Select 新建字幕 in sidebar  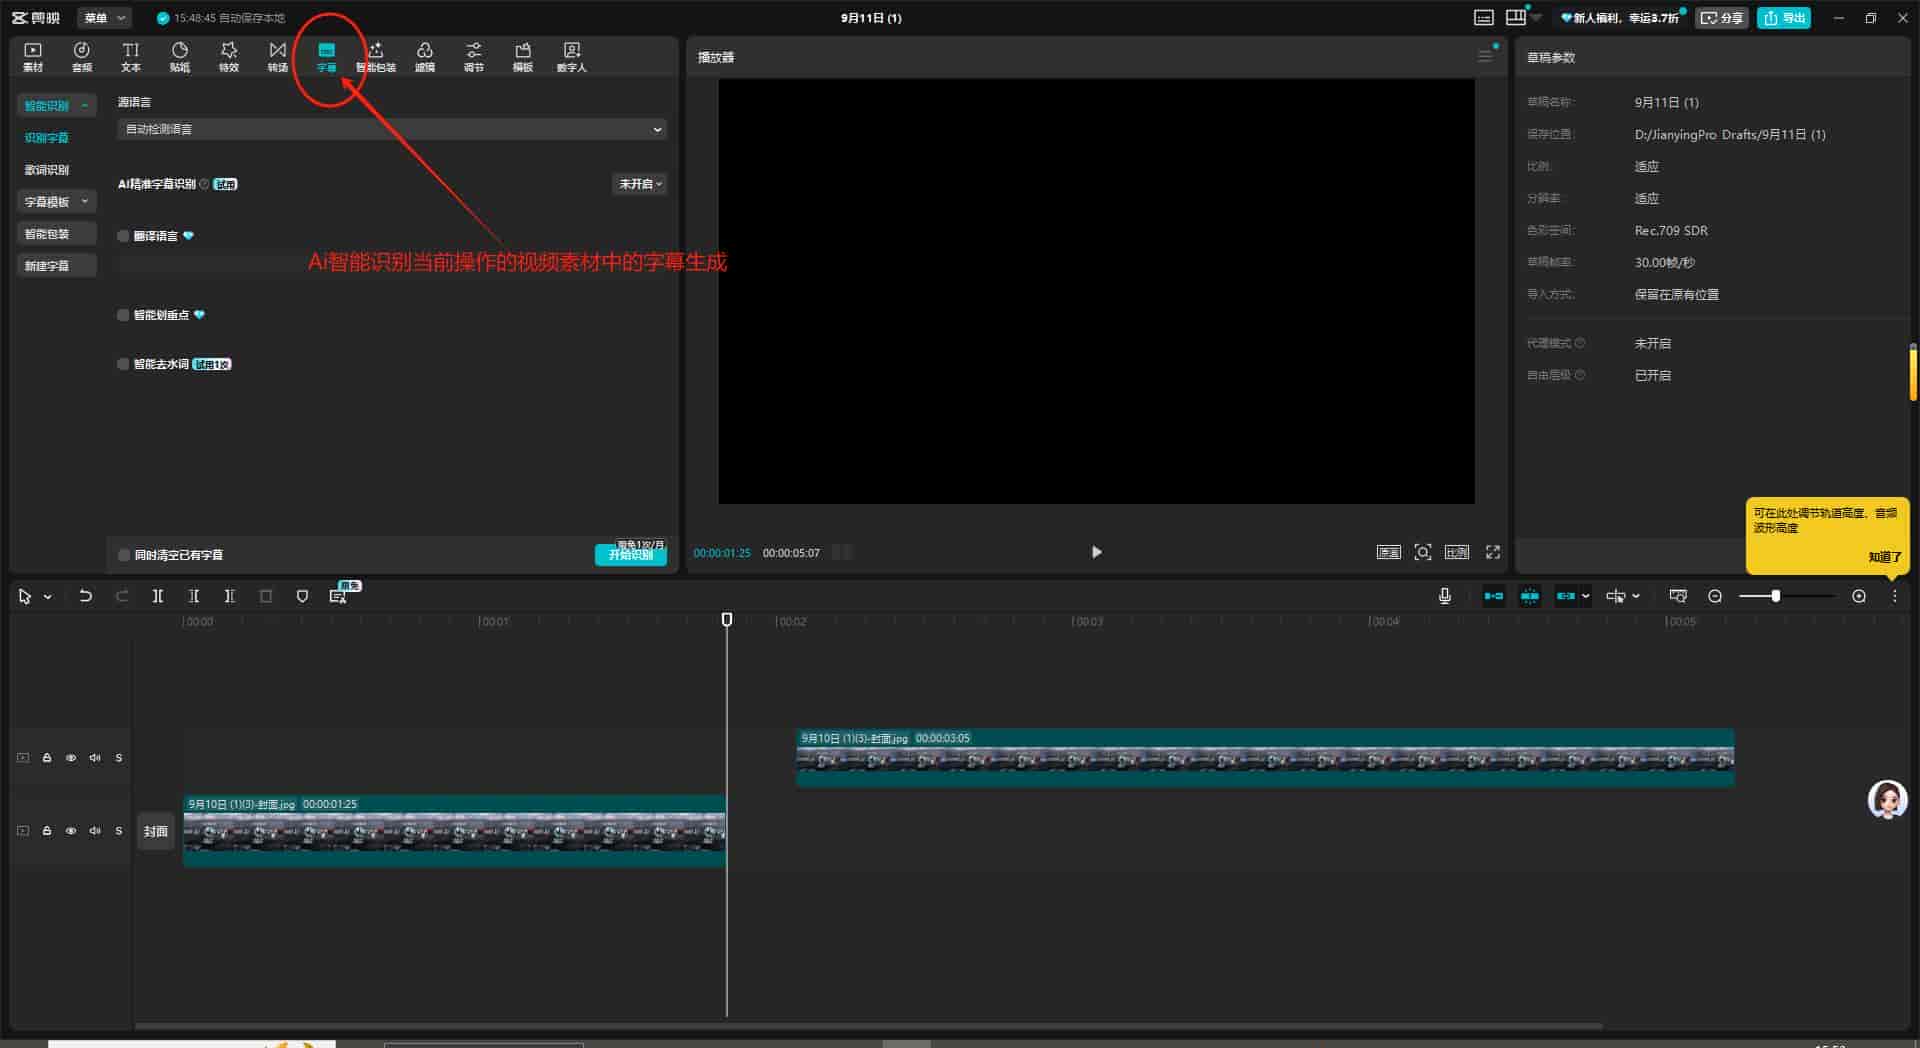[47, 266]
